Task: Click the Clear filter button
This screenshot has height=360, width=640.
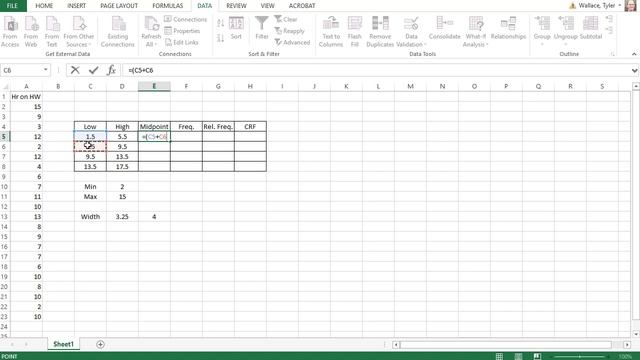Action: (286, 19)
